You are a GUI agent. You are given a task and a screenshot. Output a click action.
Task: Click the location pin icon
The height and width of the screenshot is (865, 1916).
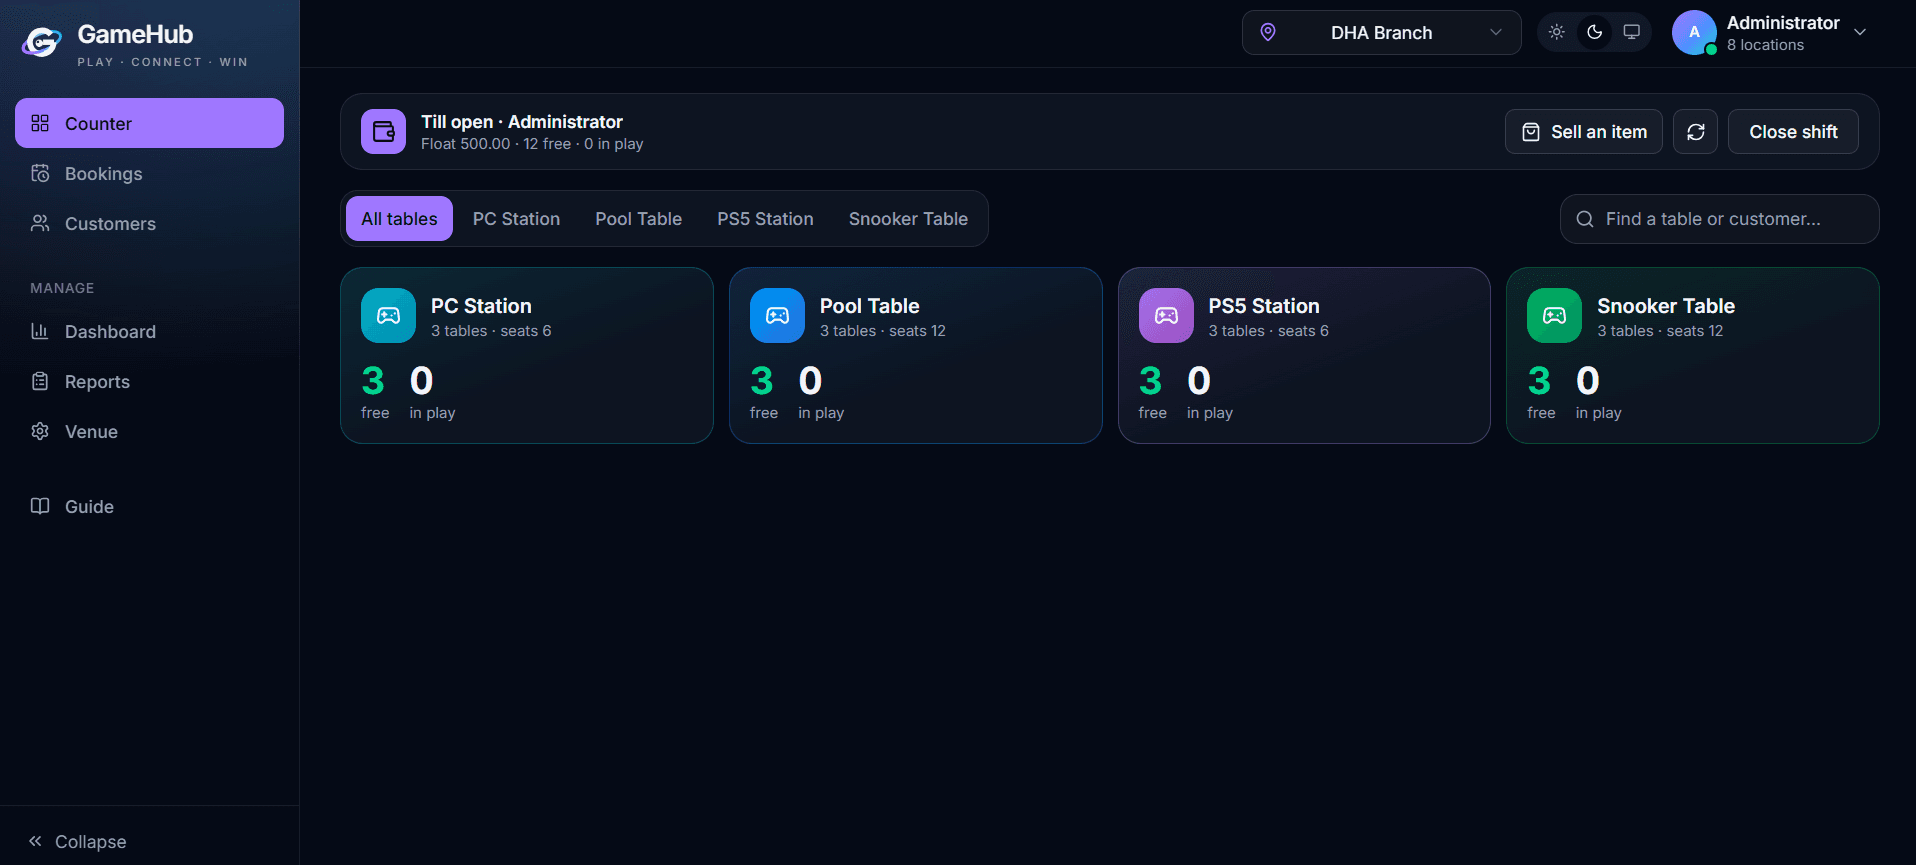(1268, 32)
